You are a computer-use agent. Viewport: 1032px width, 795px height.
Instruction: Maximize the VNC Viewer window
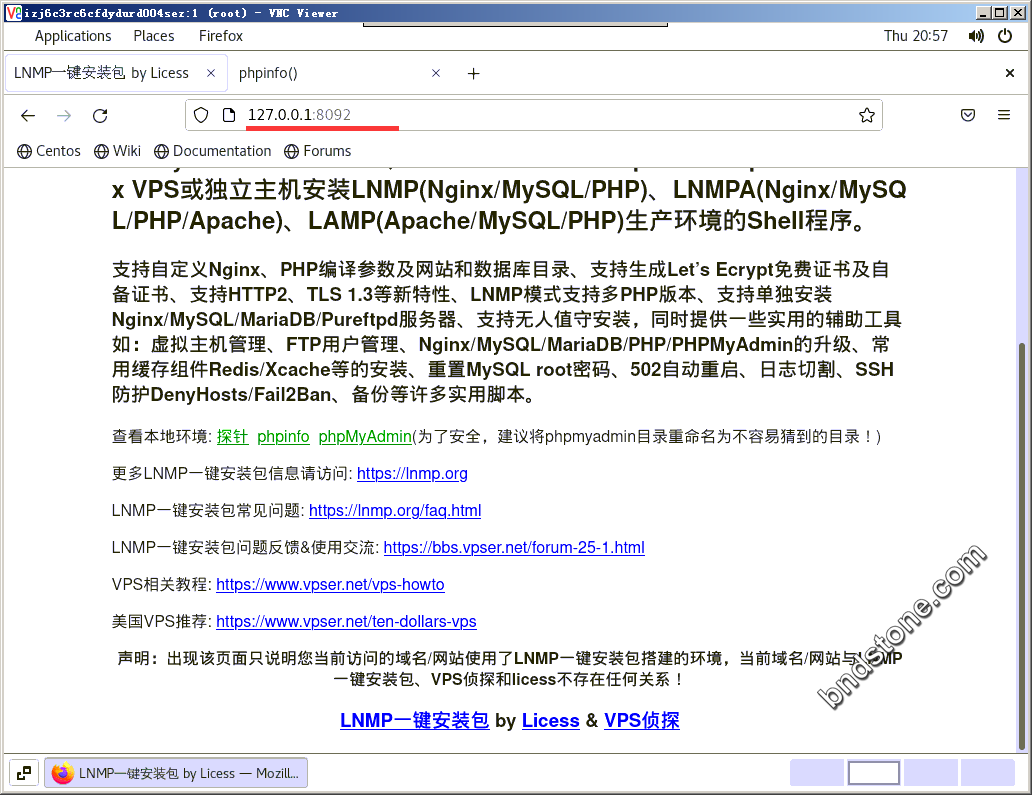click(x=999, y=13)
